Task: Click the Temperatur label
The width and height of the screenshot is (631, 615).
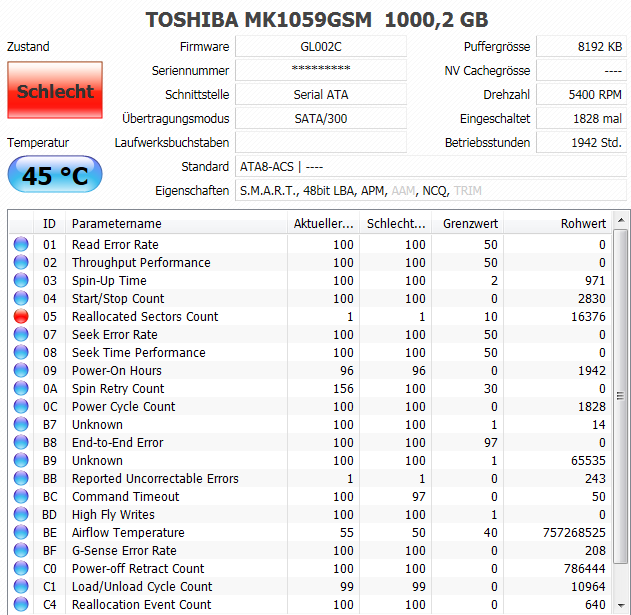Action: 38,142
